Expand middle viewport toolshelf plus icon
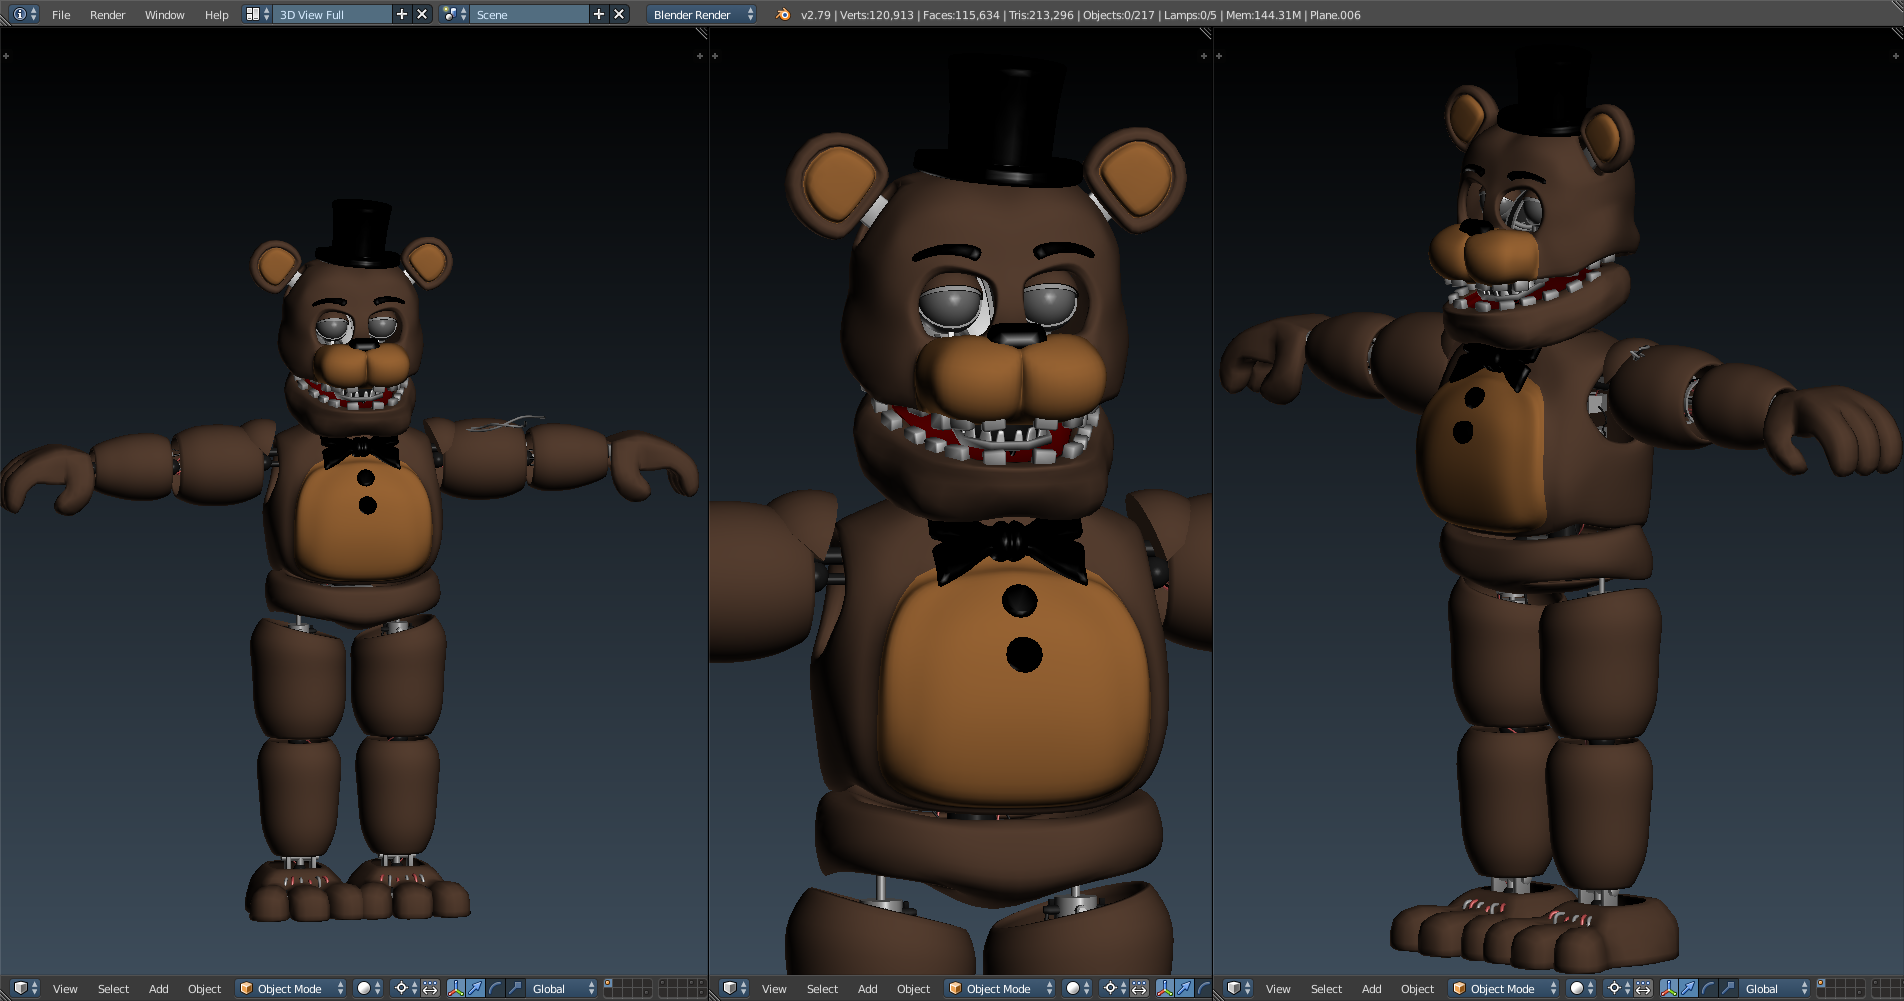Viewport: 1904px width, 1001px height. [715, 56]
